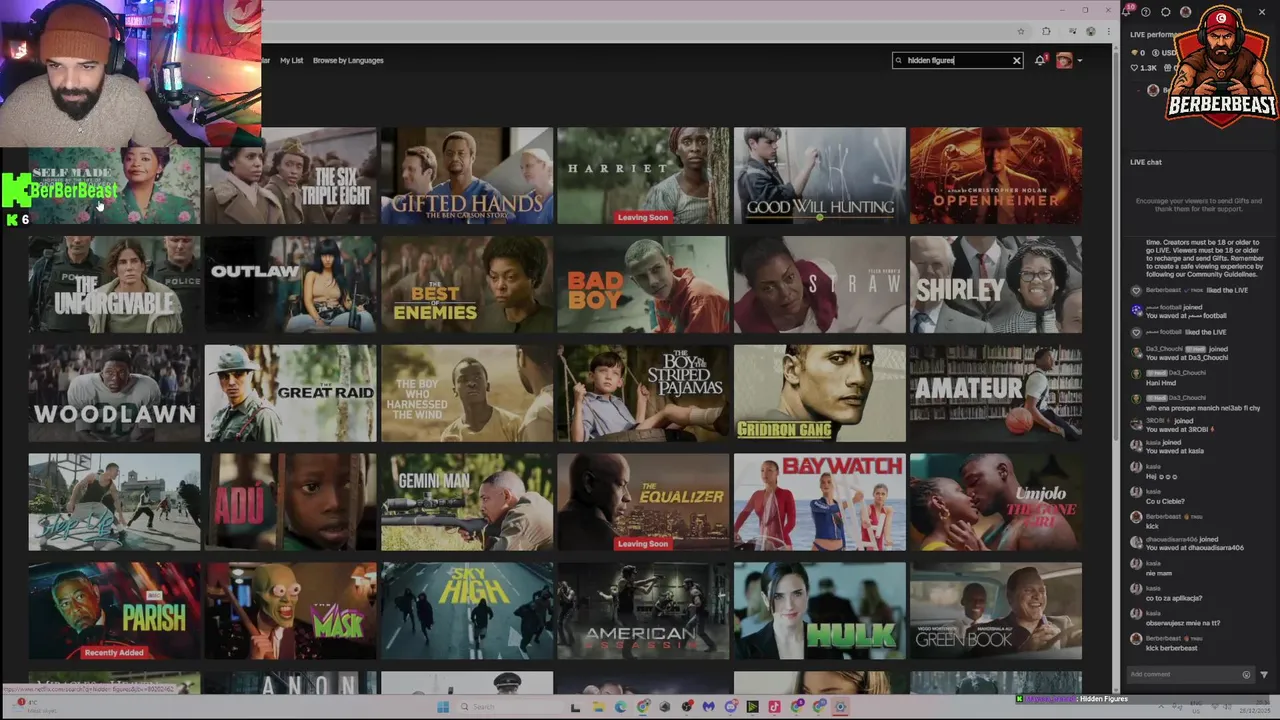Close the TikTok LIVE panel
1280x720 pixels.
(1263, 12)
